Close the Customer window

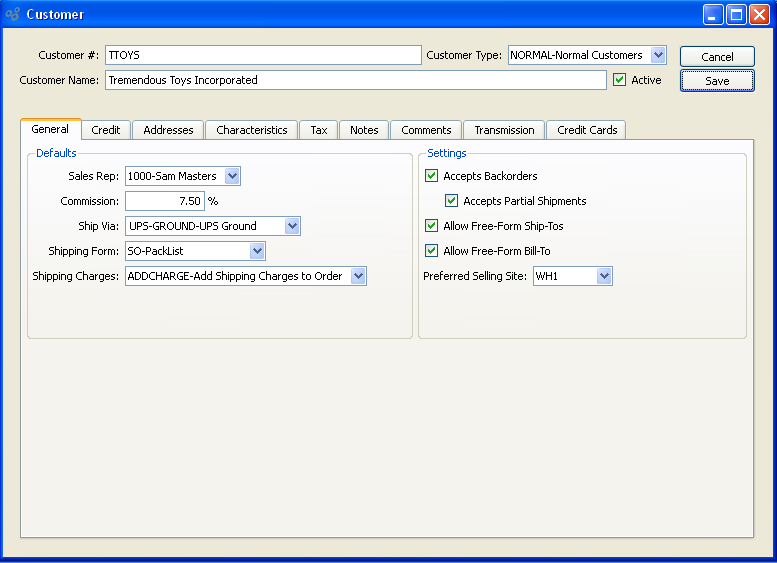pos(759,15)
